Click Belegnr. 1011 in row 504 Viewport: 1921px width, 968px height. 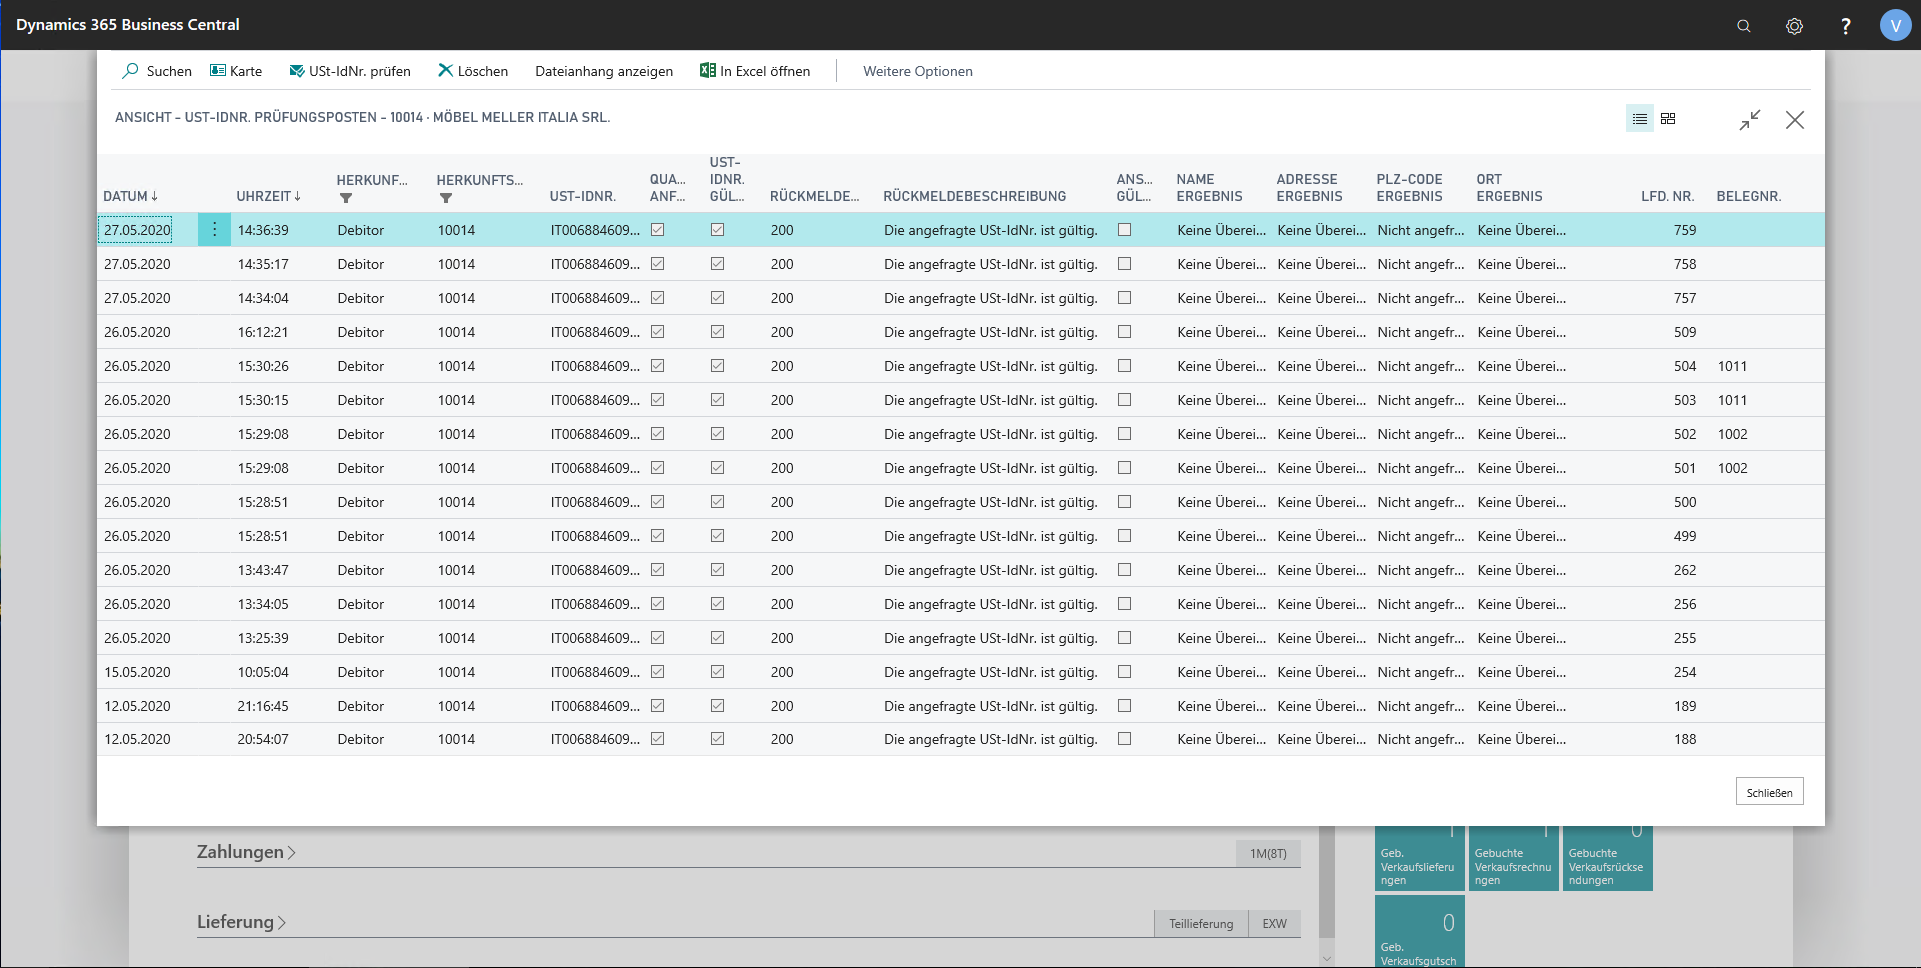1733,366
